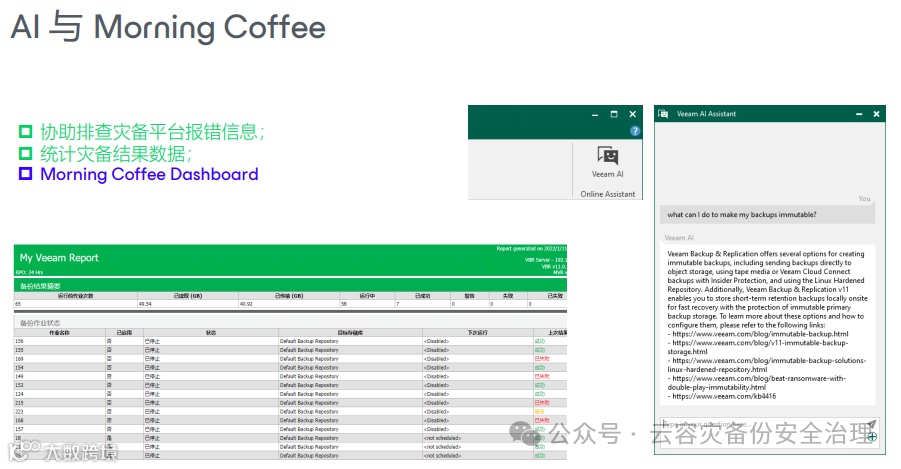Open the v11-immutable-backup-storage.html link
This screenshot has height=469, width=901.
pyautogui.click(x=758, y=347)
